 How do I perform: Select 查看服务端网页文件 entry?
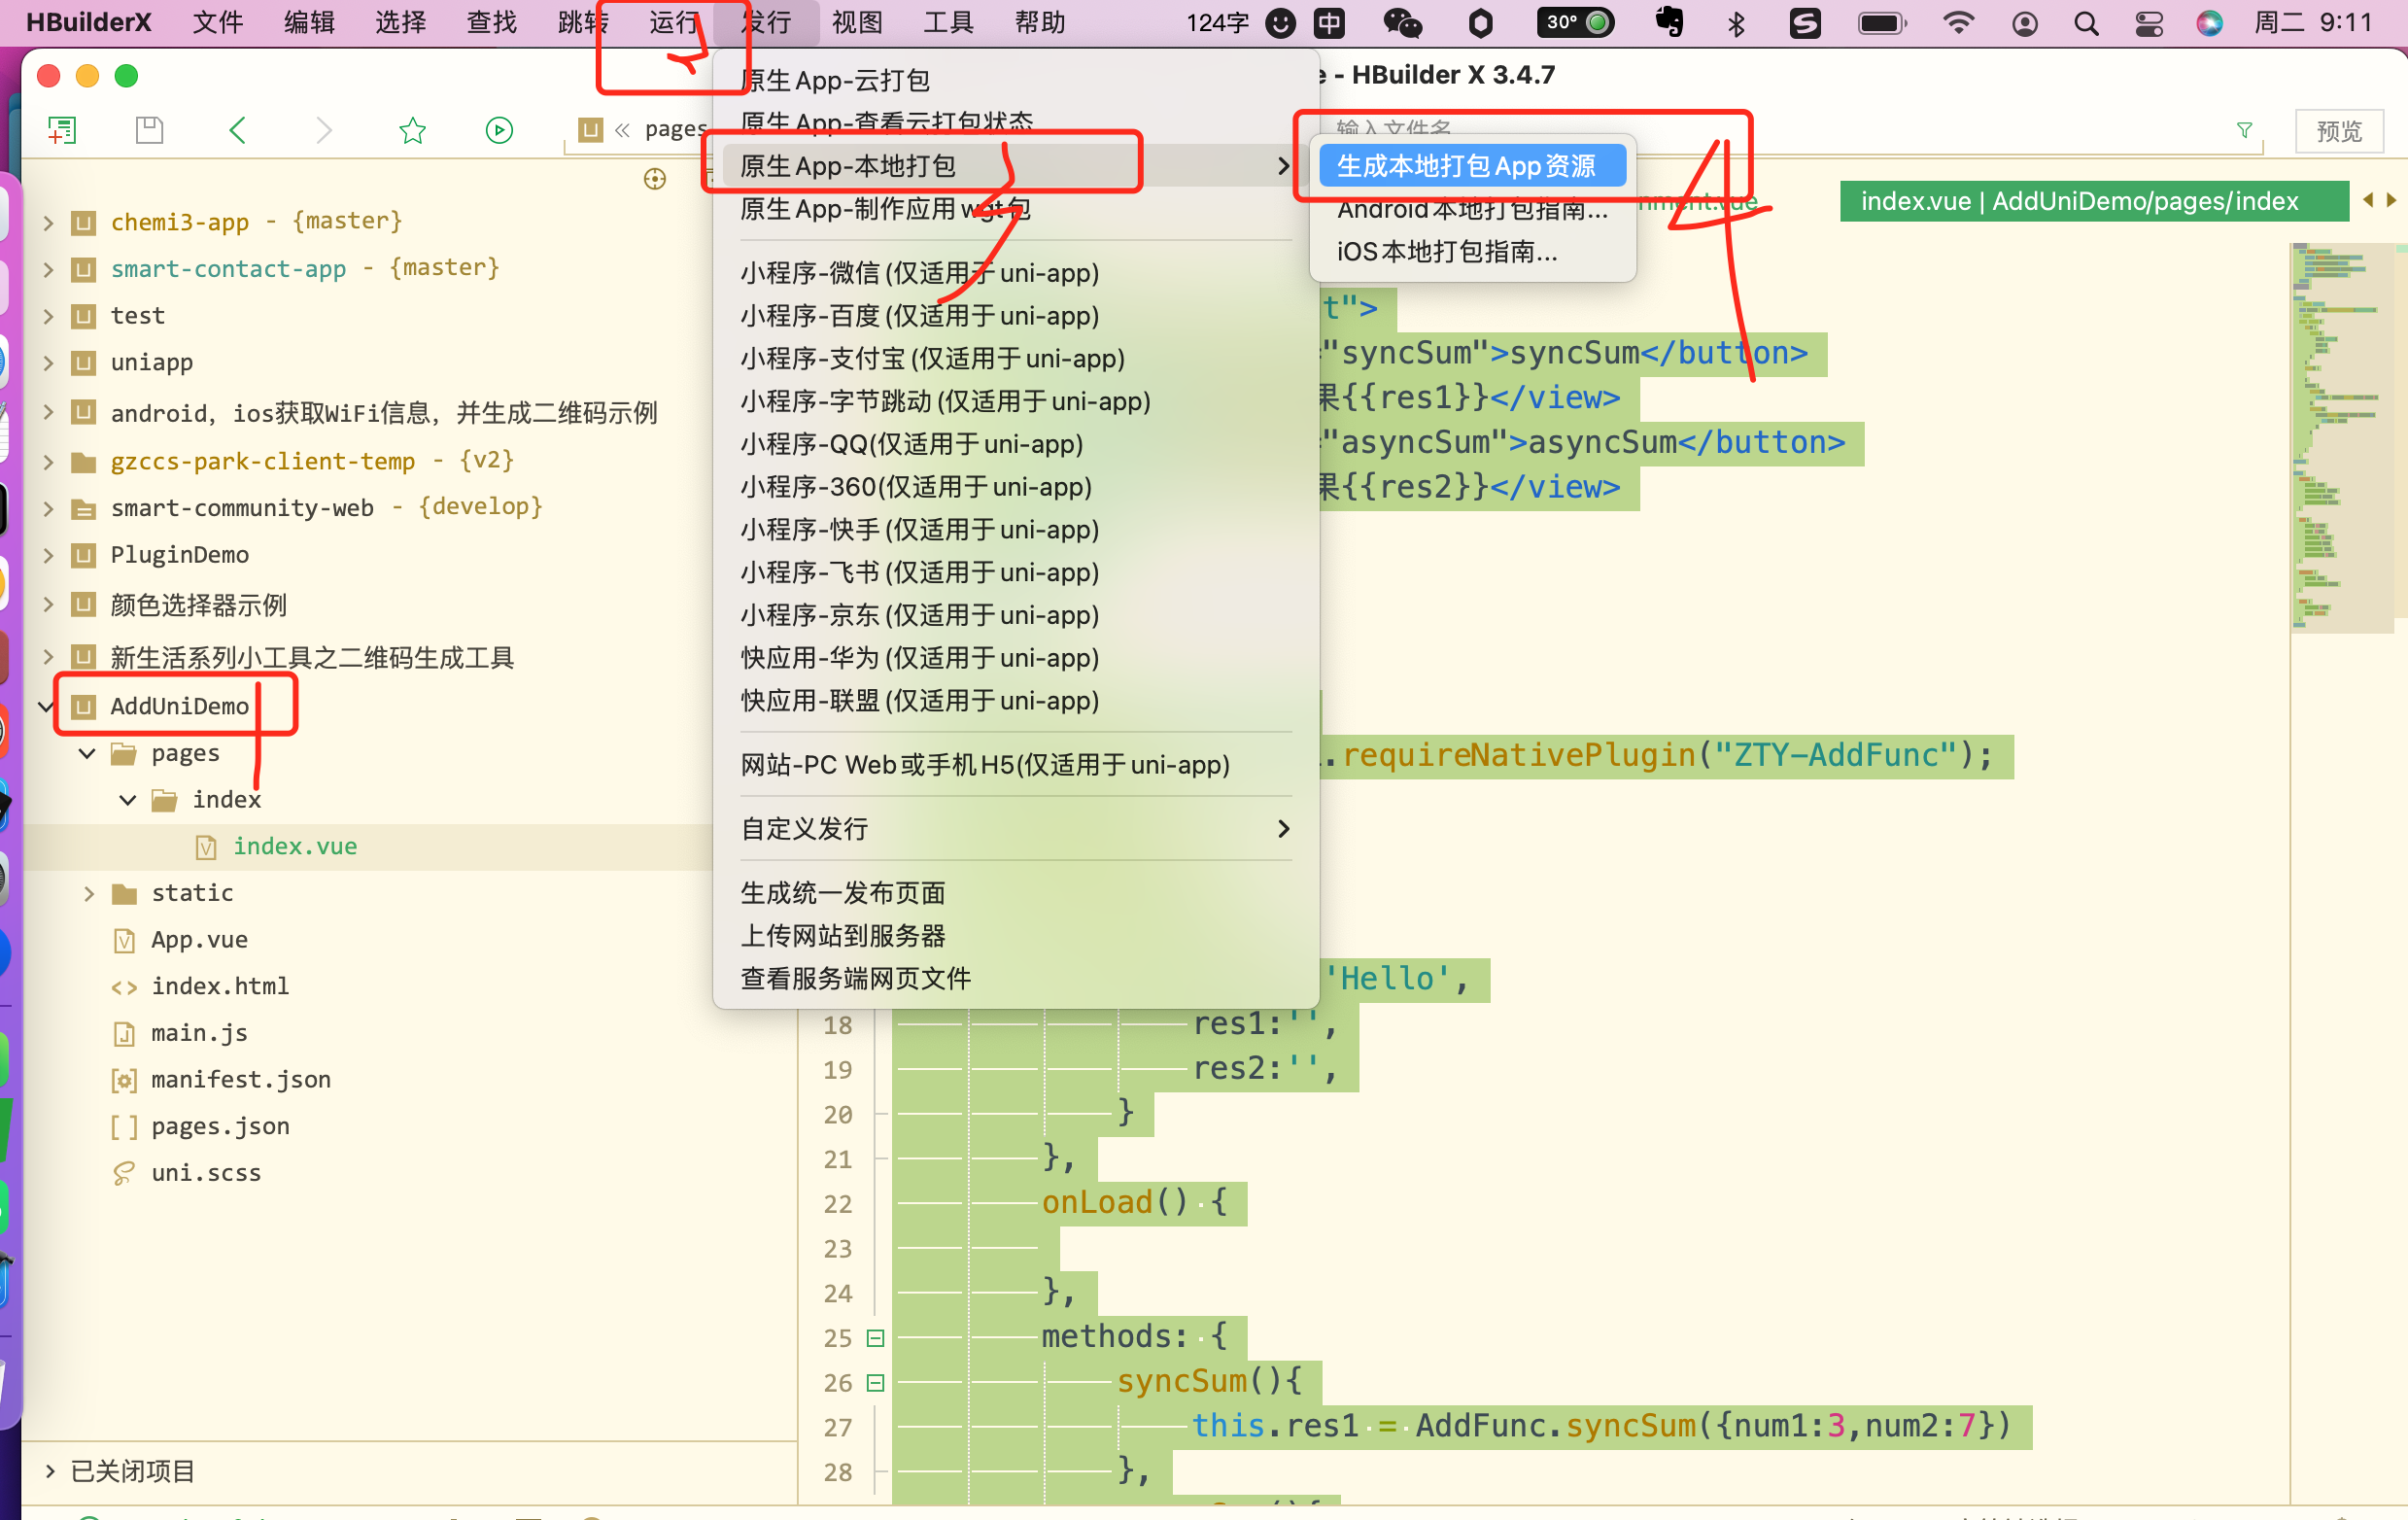click(1015, 979)
